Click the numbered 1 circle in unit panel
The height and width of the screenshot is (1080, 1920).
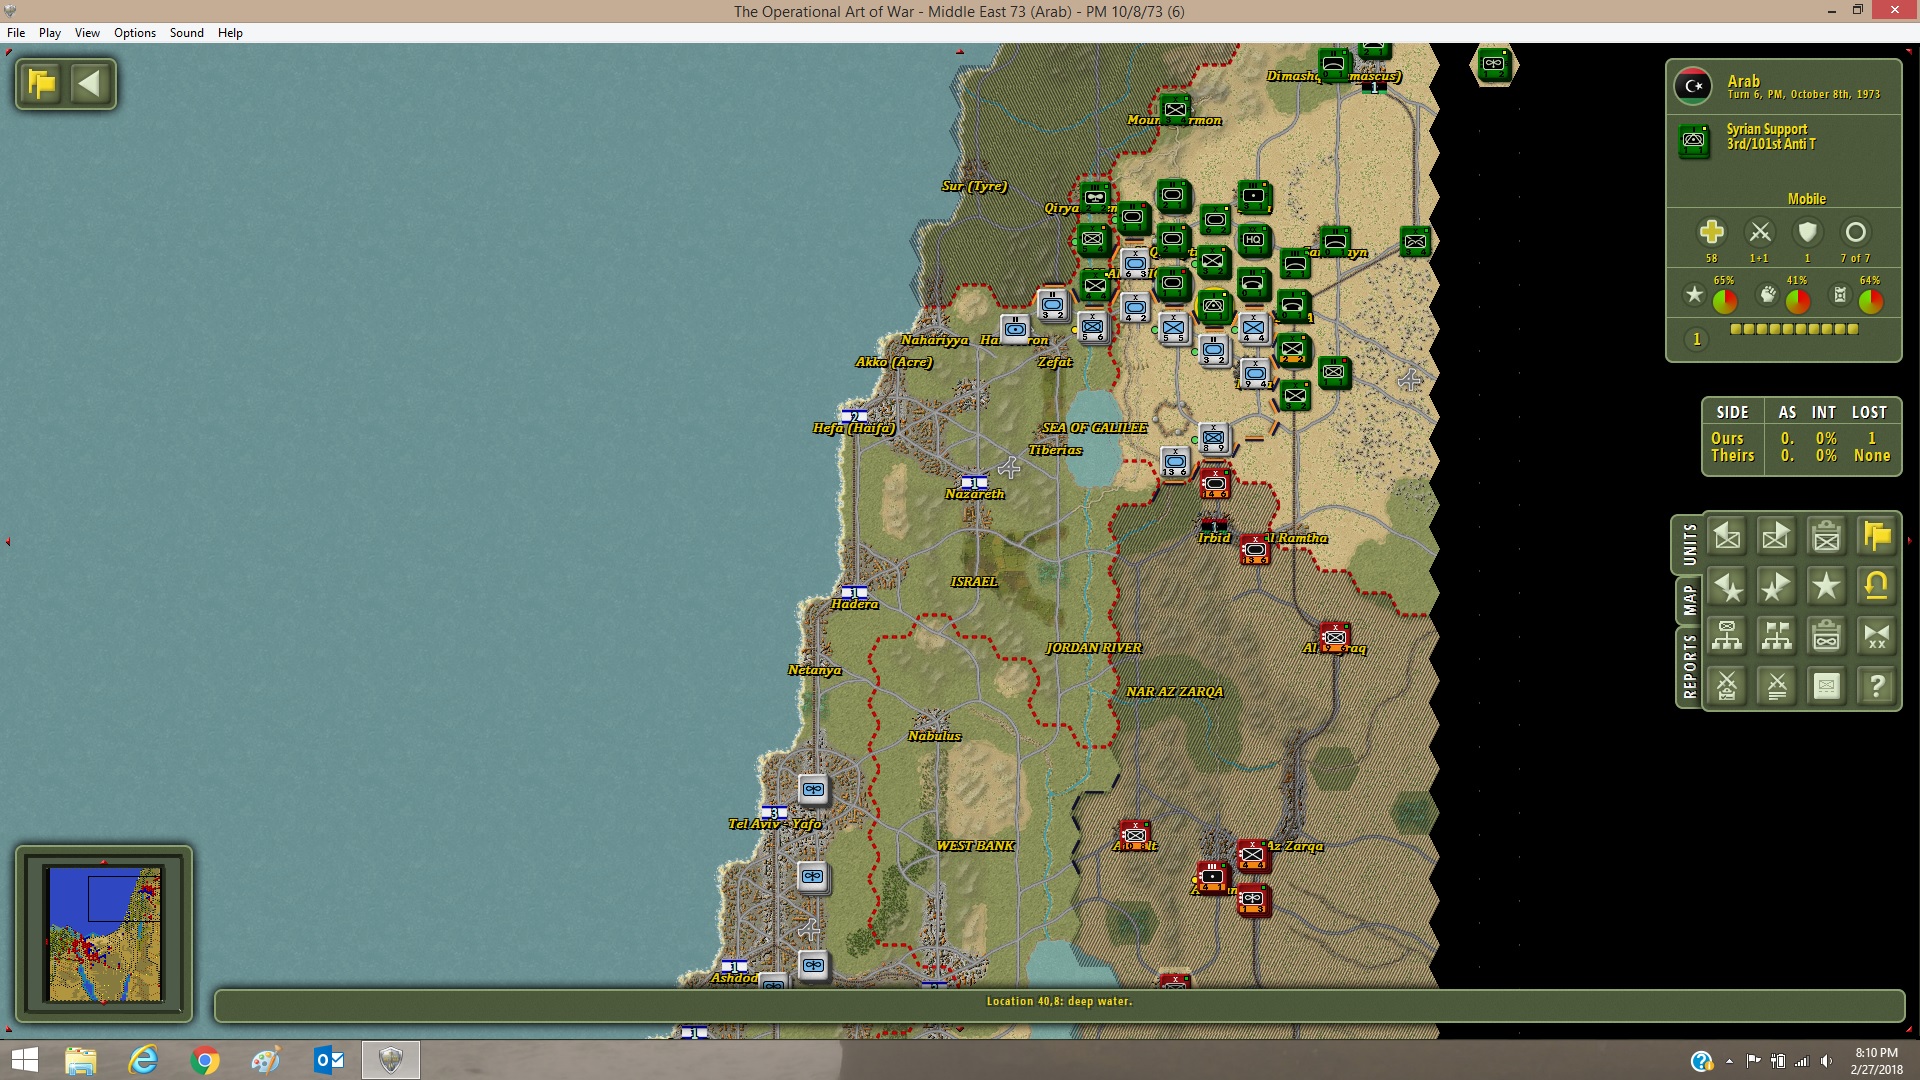pos(1697,339)
